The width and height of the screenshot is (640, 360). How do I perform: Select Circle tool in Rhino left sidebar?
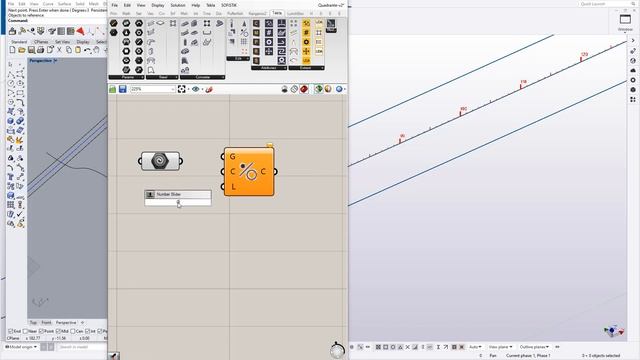pos(11,83)
